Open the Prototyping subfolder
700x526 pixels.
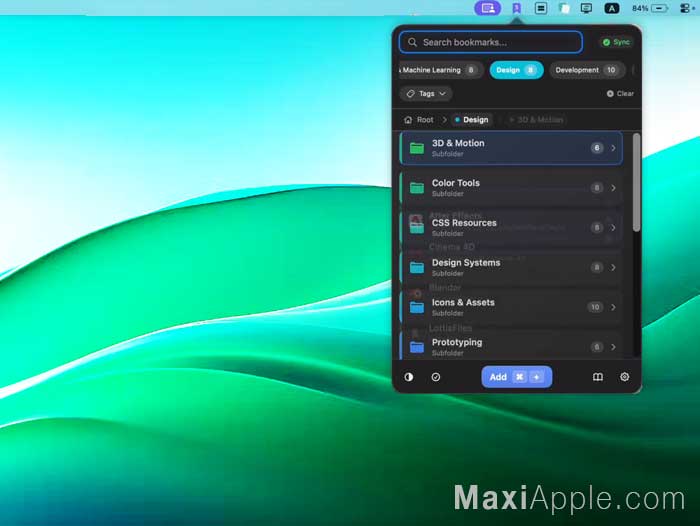511,345
